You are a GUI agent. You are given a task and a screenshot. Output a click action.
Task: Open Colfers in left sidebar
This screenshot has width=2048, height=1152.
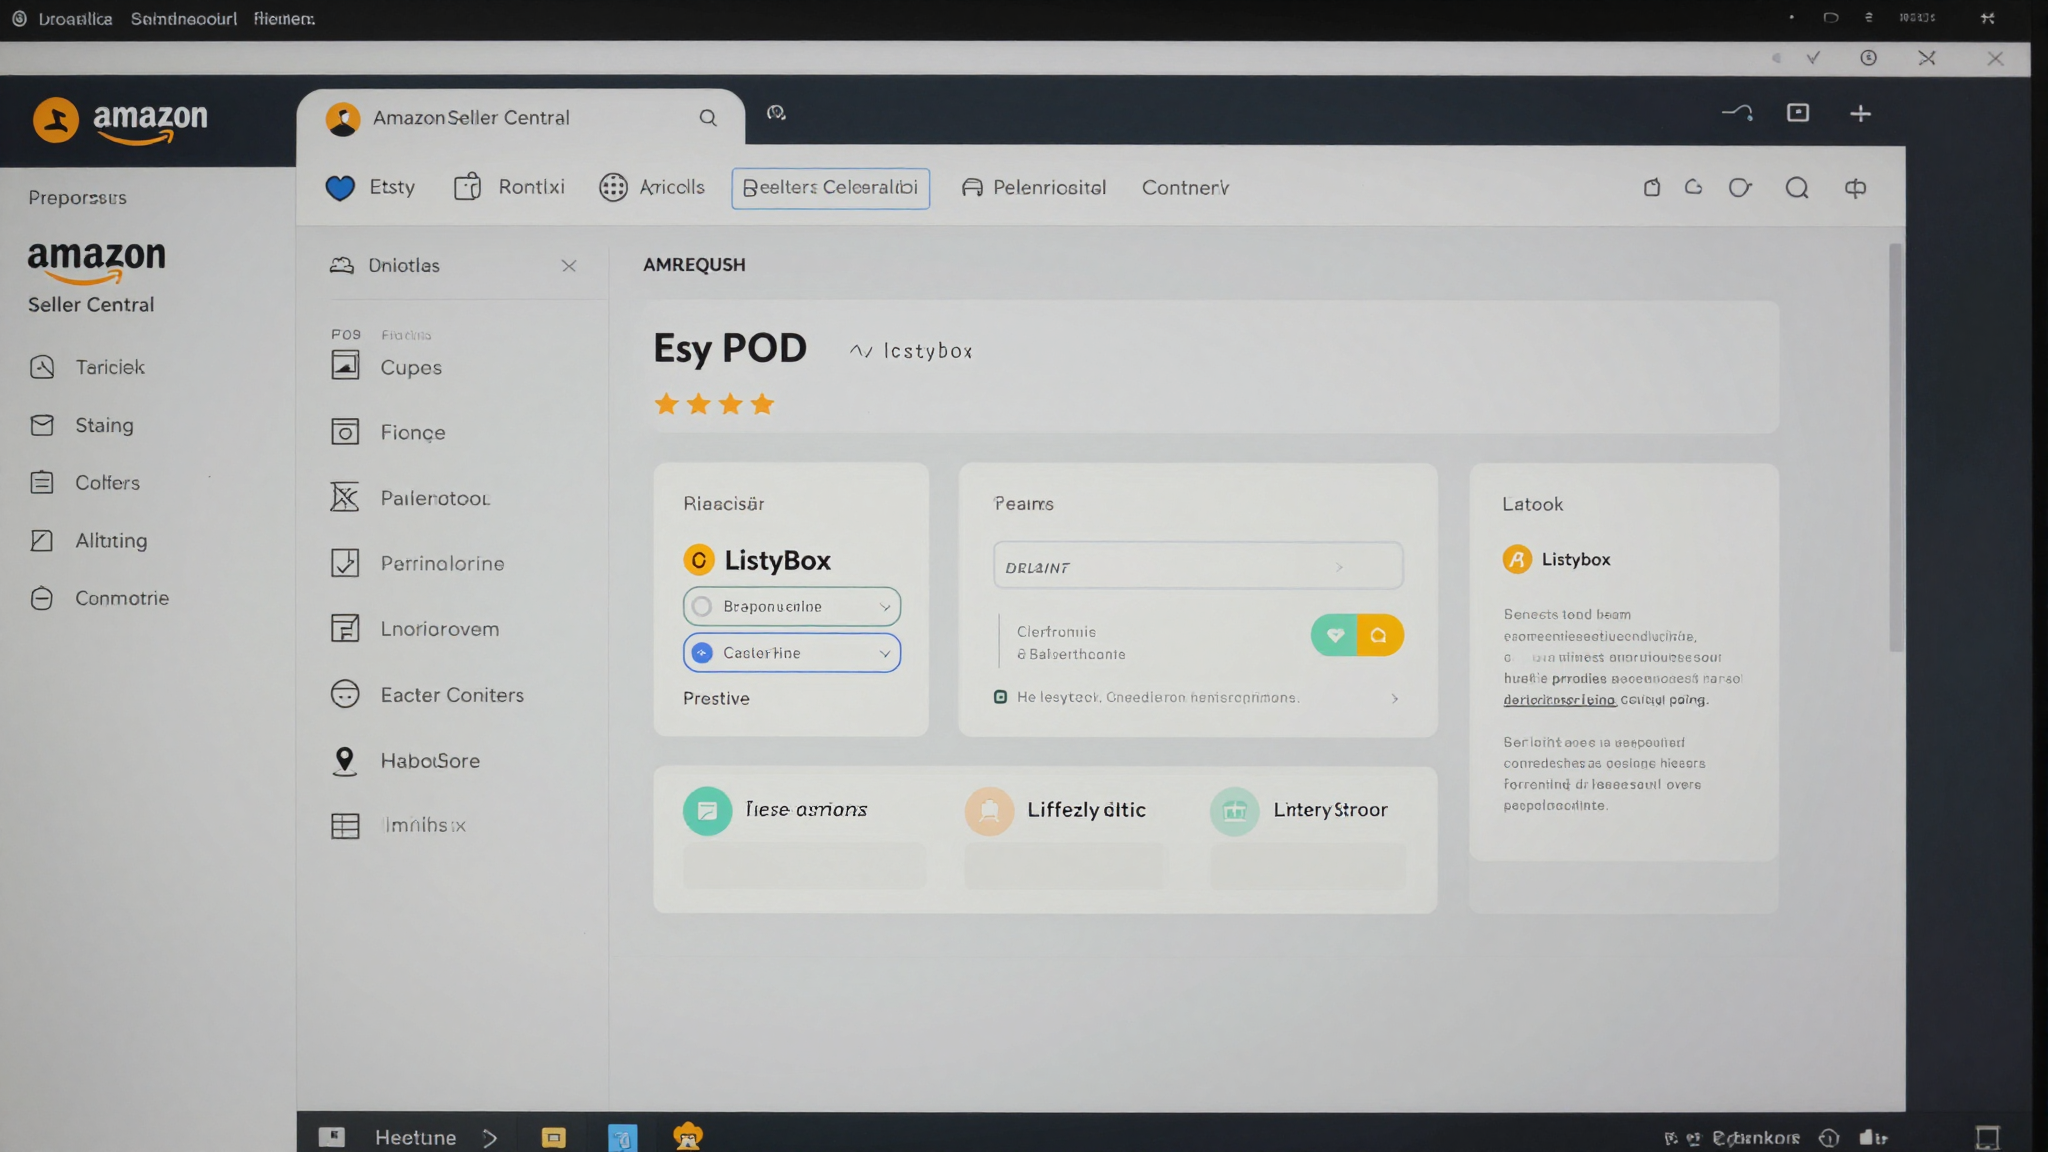pyautogui.click(x=85, y=483)
